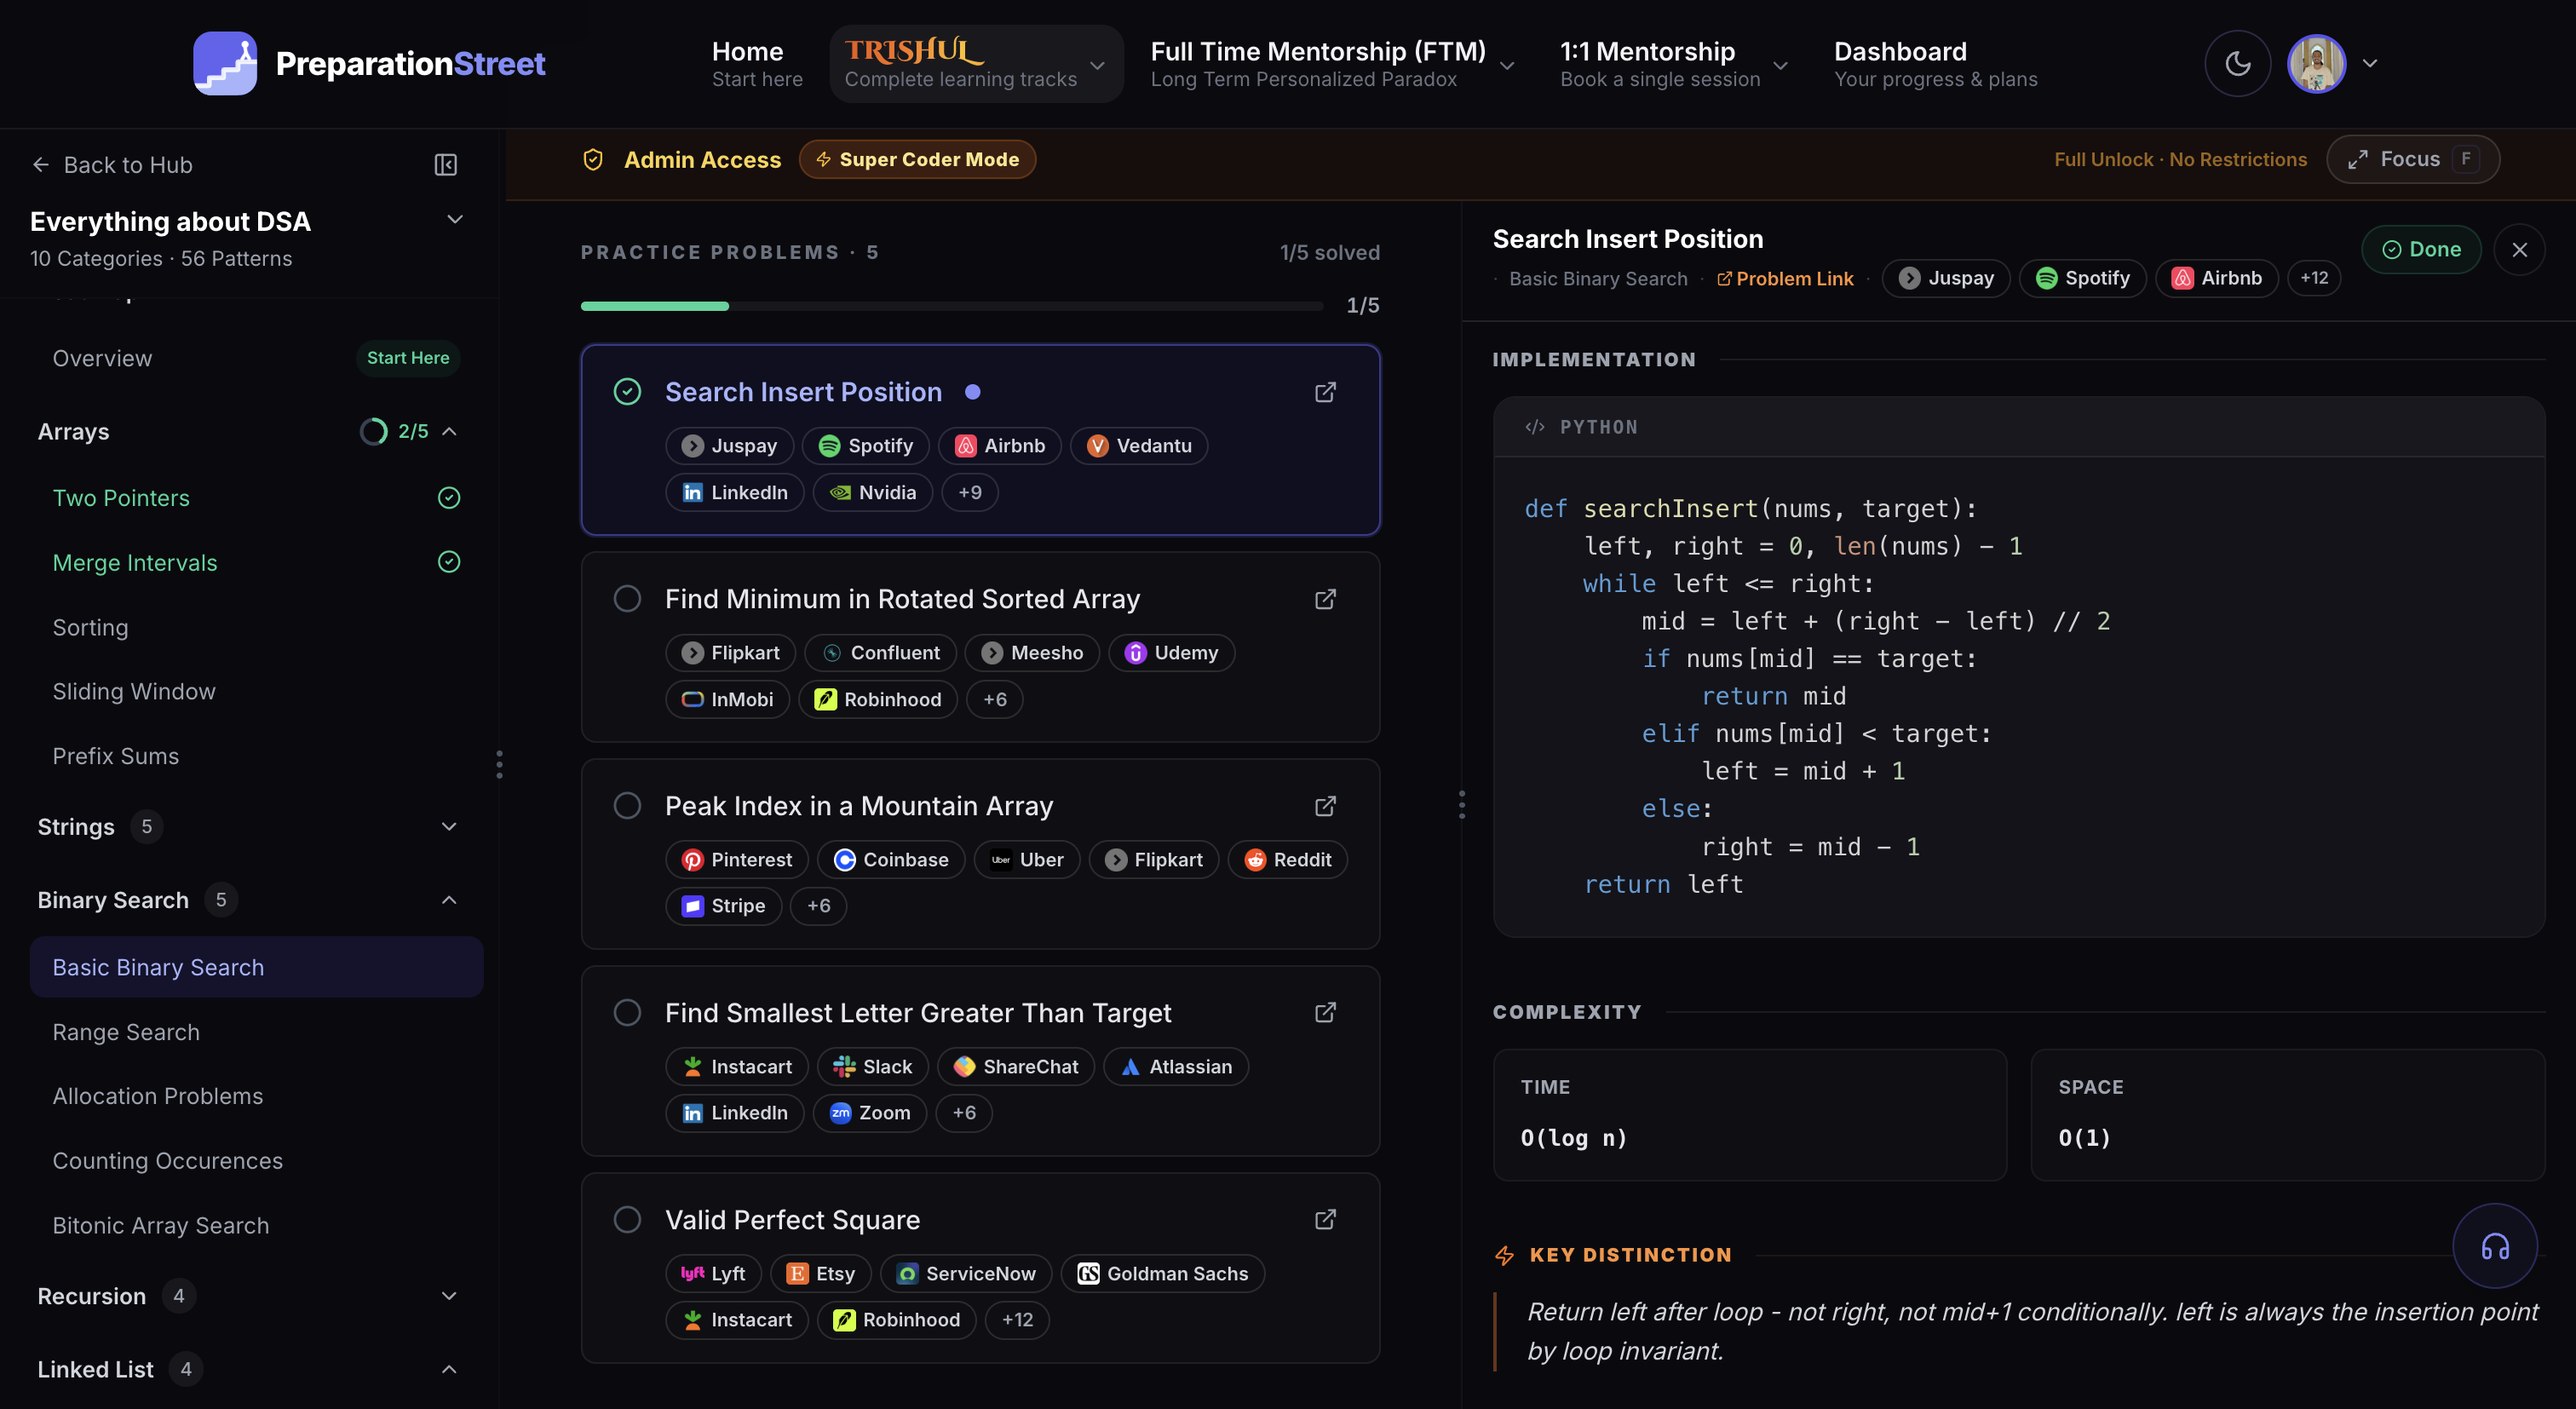This screenshot has height=1409, width=2576.
Task: Click the Coinbase company tag
Action: point(891,860)
